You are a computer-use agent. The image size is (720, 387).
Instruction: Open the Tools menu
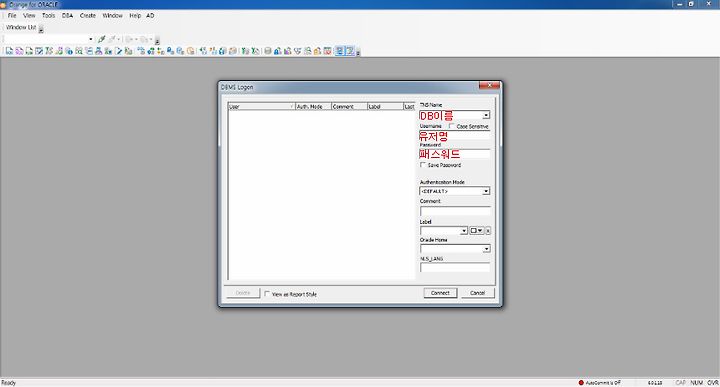pos(48,16)
